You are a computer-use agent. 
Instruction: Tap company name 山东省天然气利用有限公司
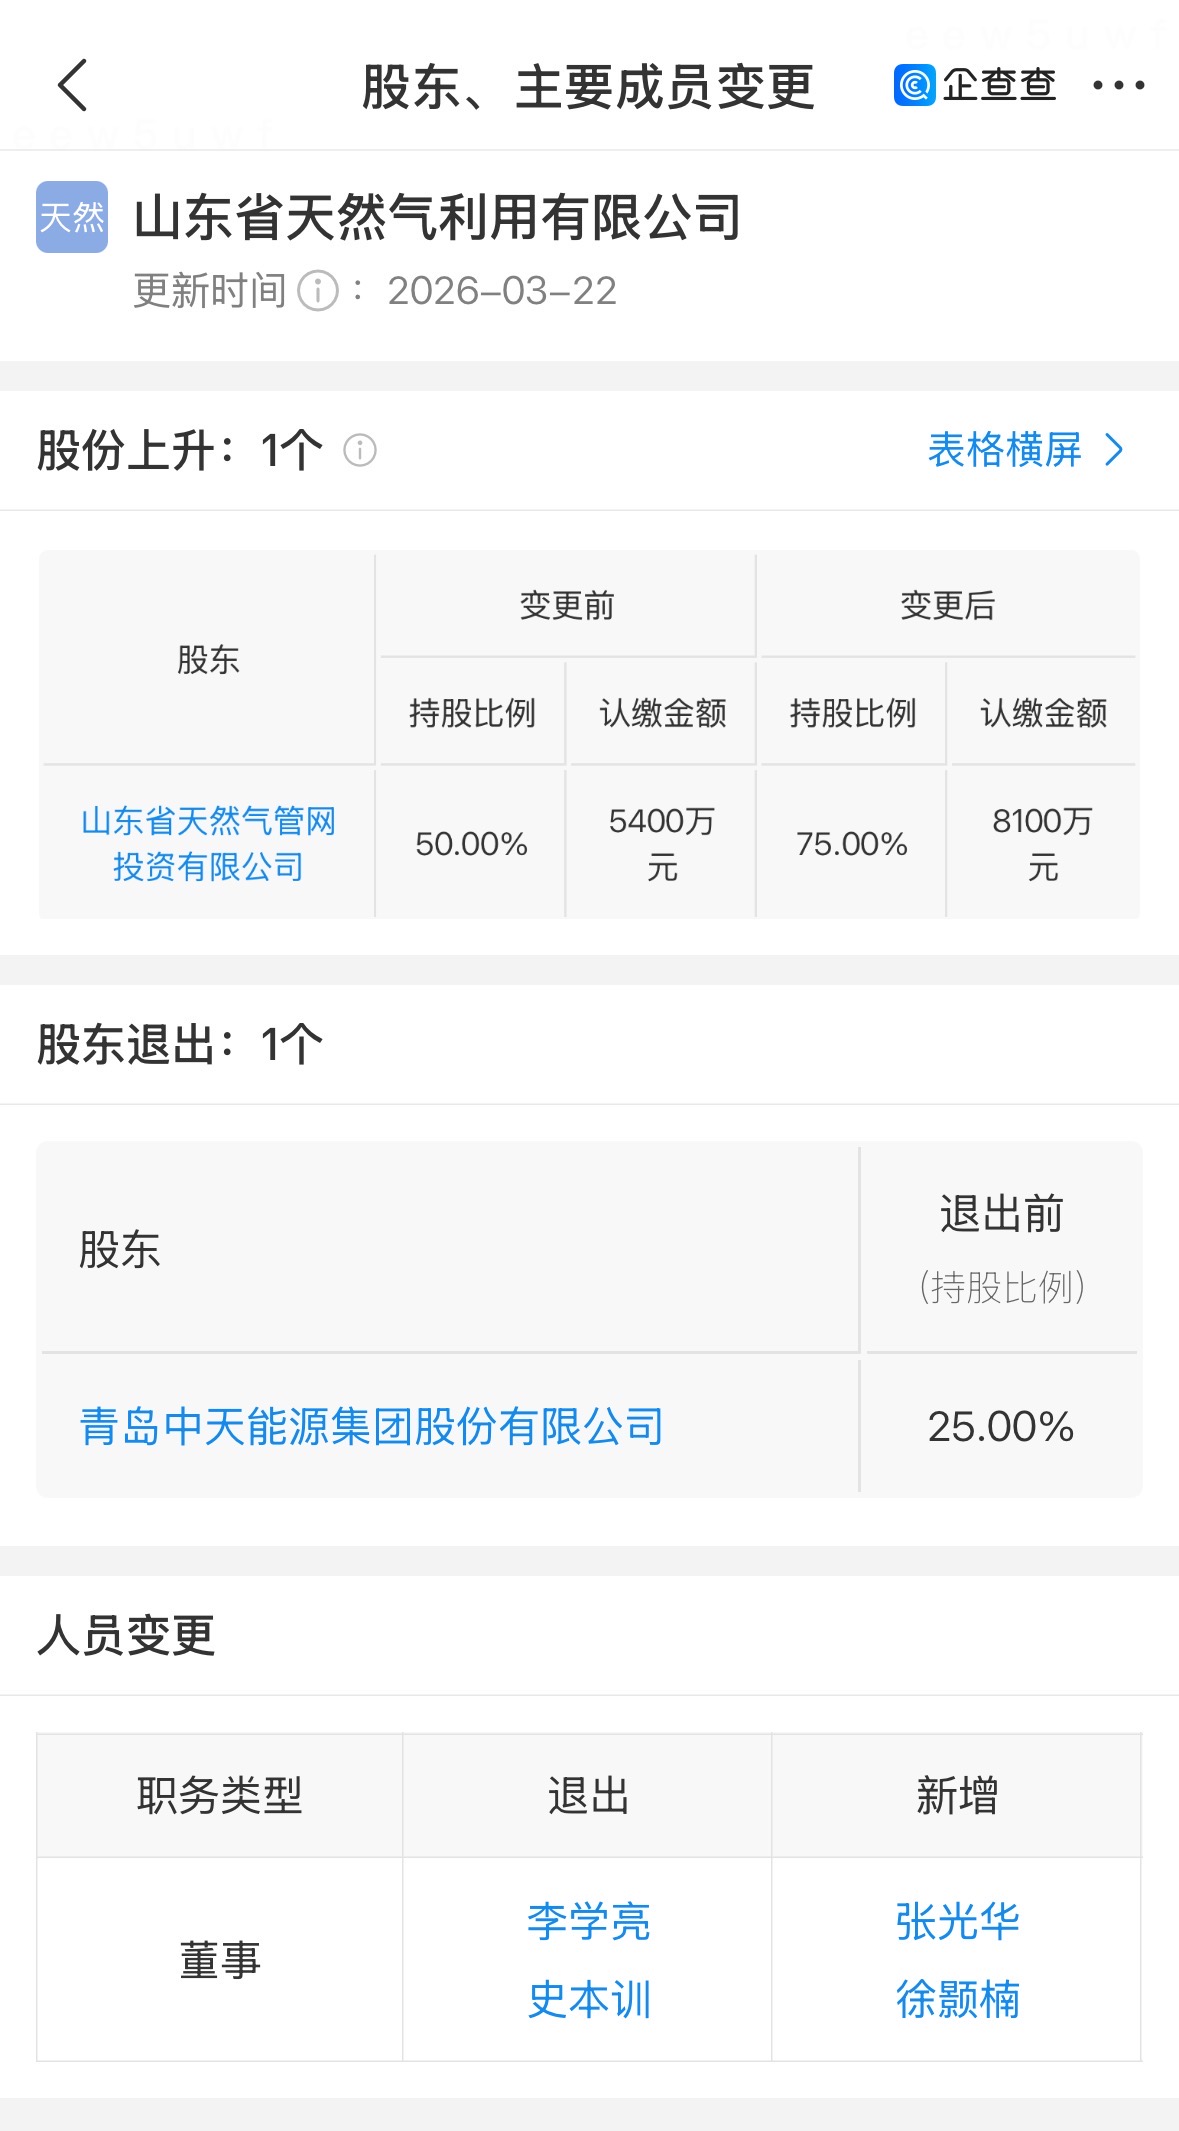click(x=437, y=217)
